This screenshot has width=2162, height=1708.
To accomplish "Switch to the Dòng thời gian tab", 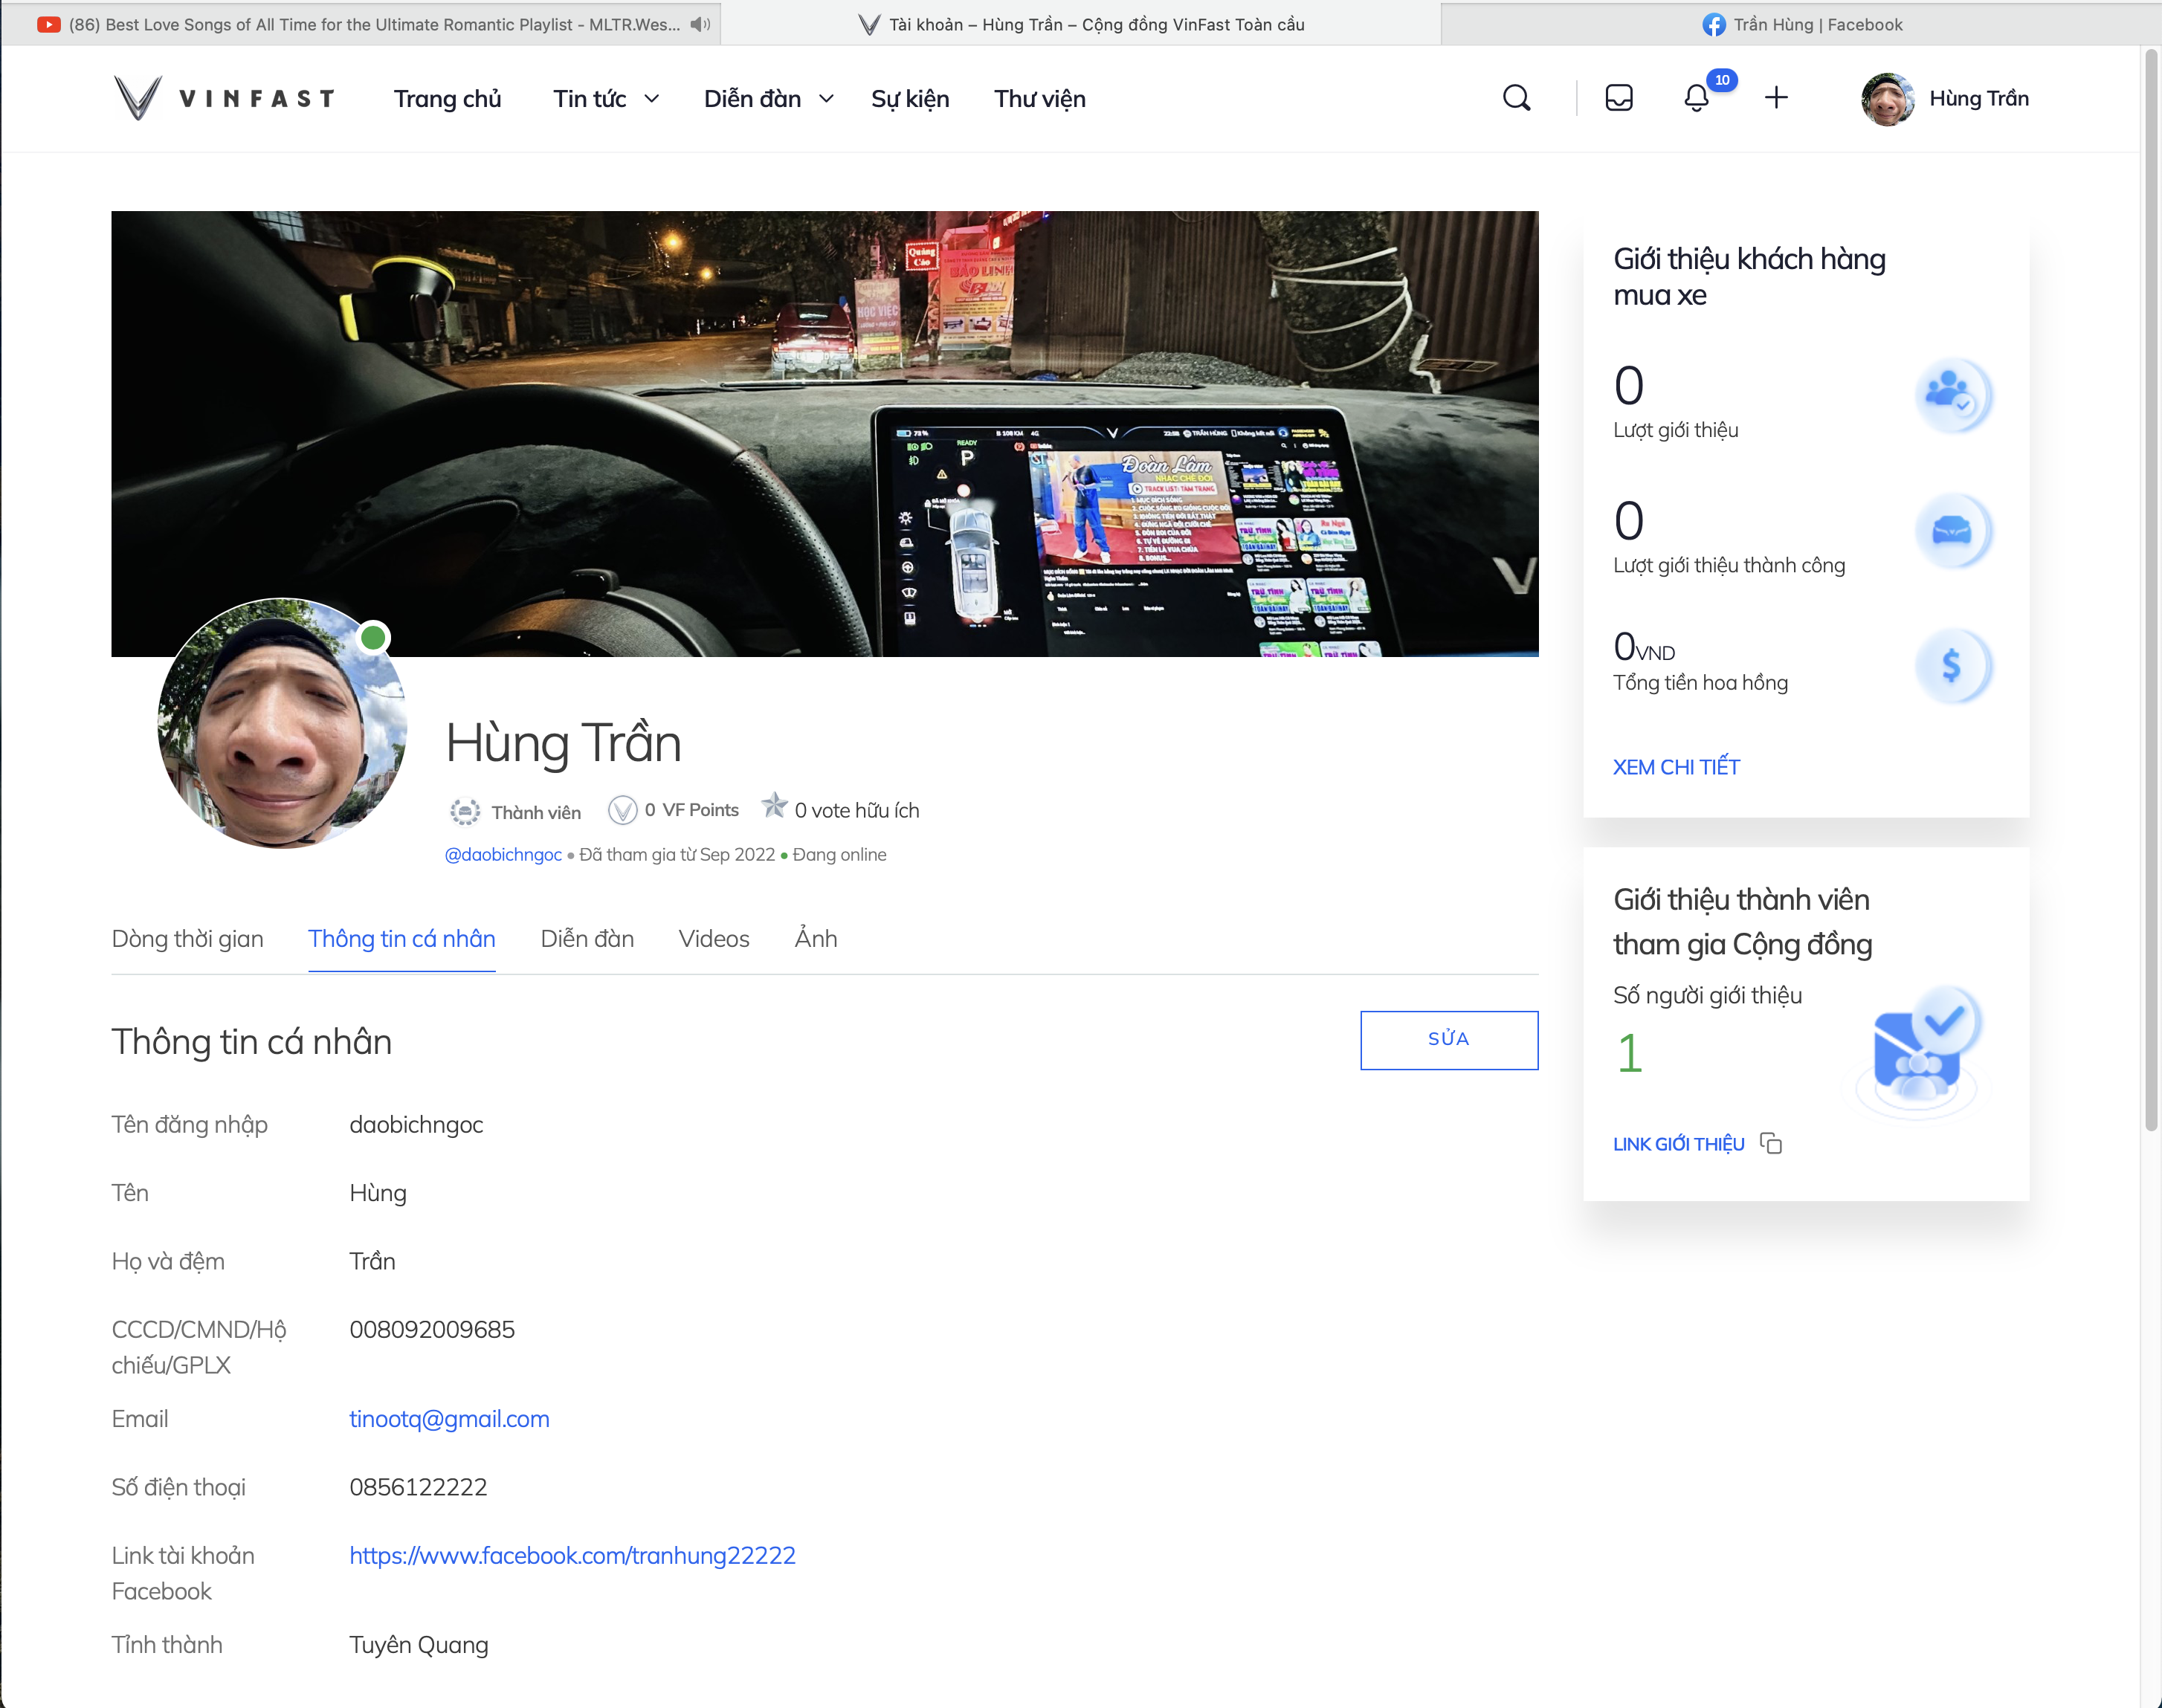I will (187, 938).
